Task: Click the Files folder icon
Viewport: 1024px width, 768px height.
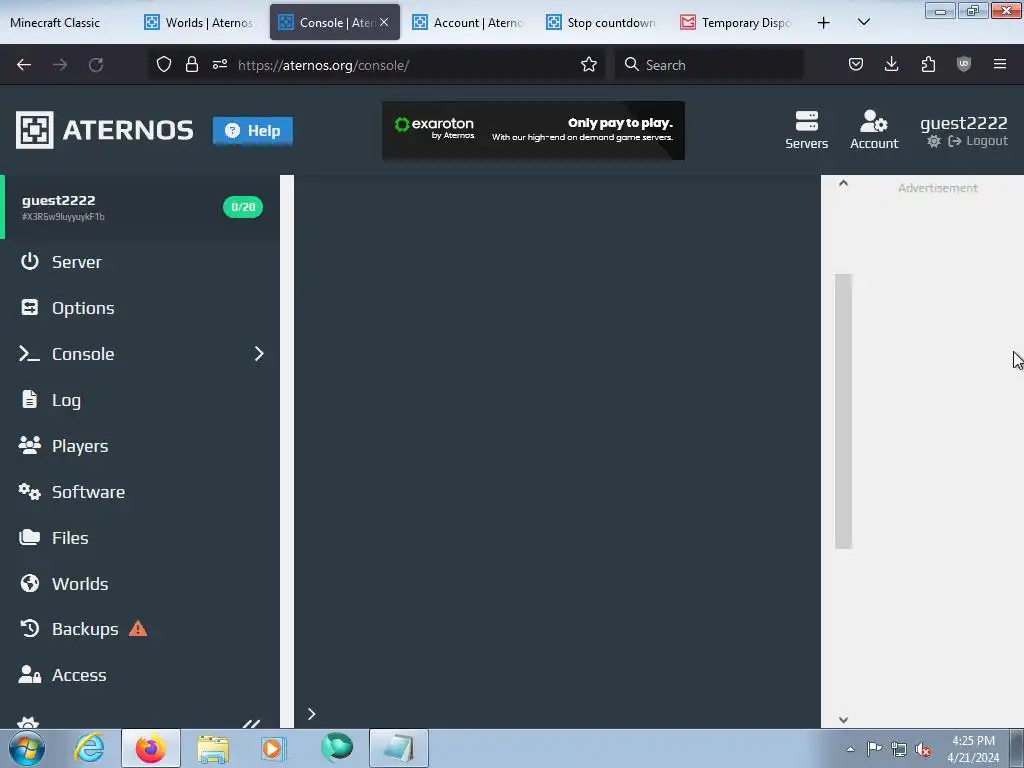Action: (x=29, y=537)
